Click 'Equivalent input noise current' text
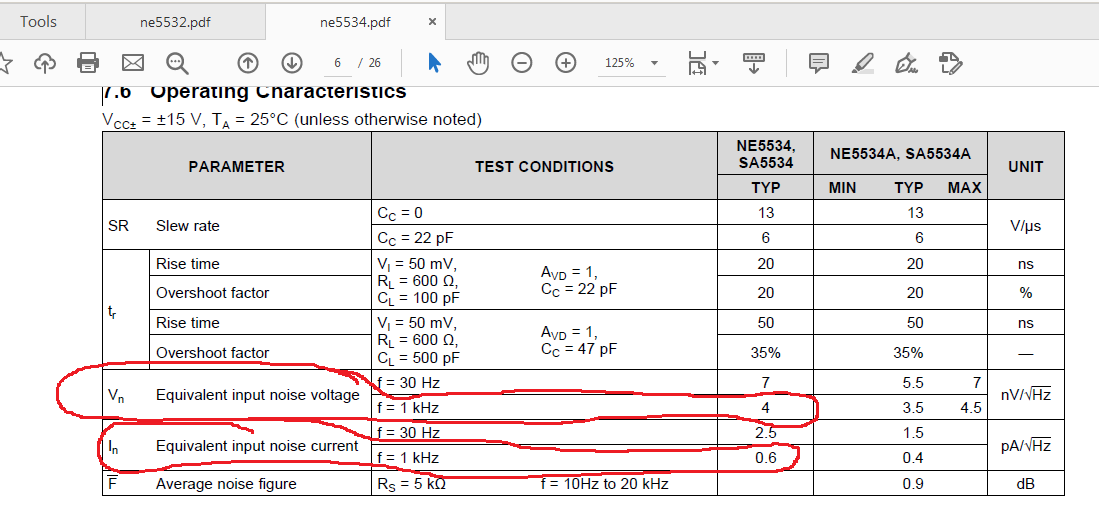1099x530 pixels. pos(257,446)
